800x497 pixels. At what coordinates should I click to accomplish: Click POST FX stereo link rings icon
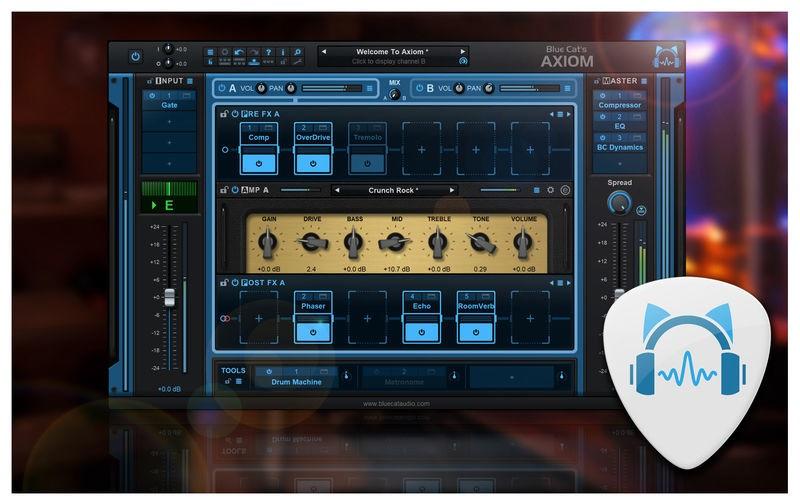click(x=224, y=318)
